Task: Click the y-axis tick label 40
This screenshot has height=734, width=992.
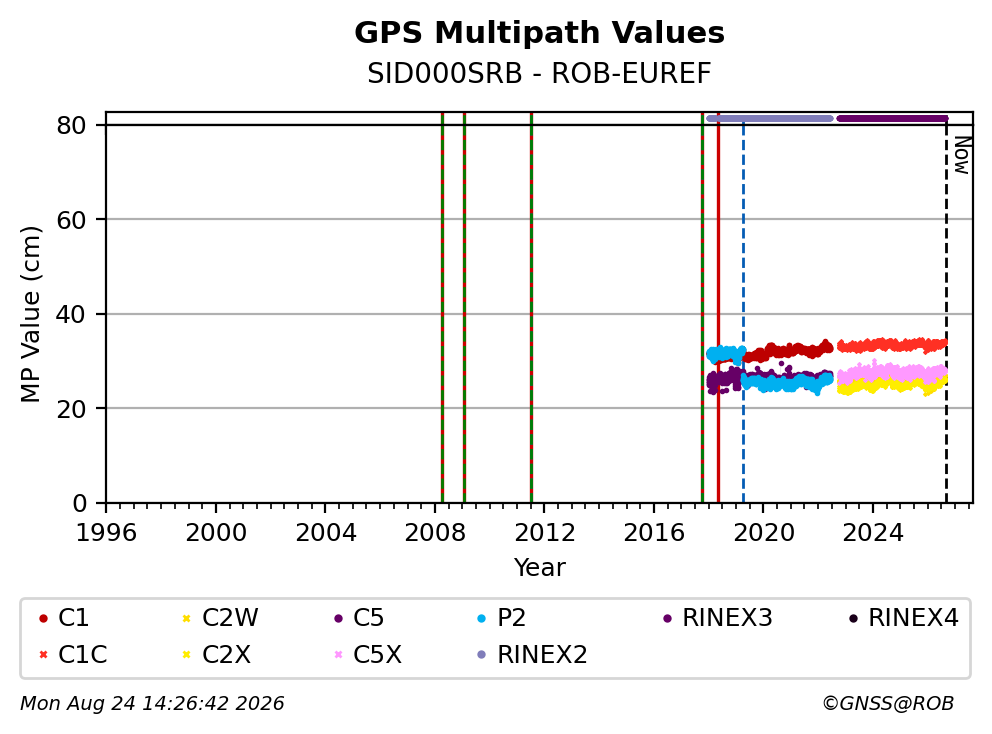Action: pyautogui.click(x=71, y=314)
